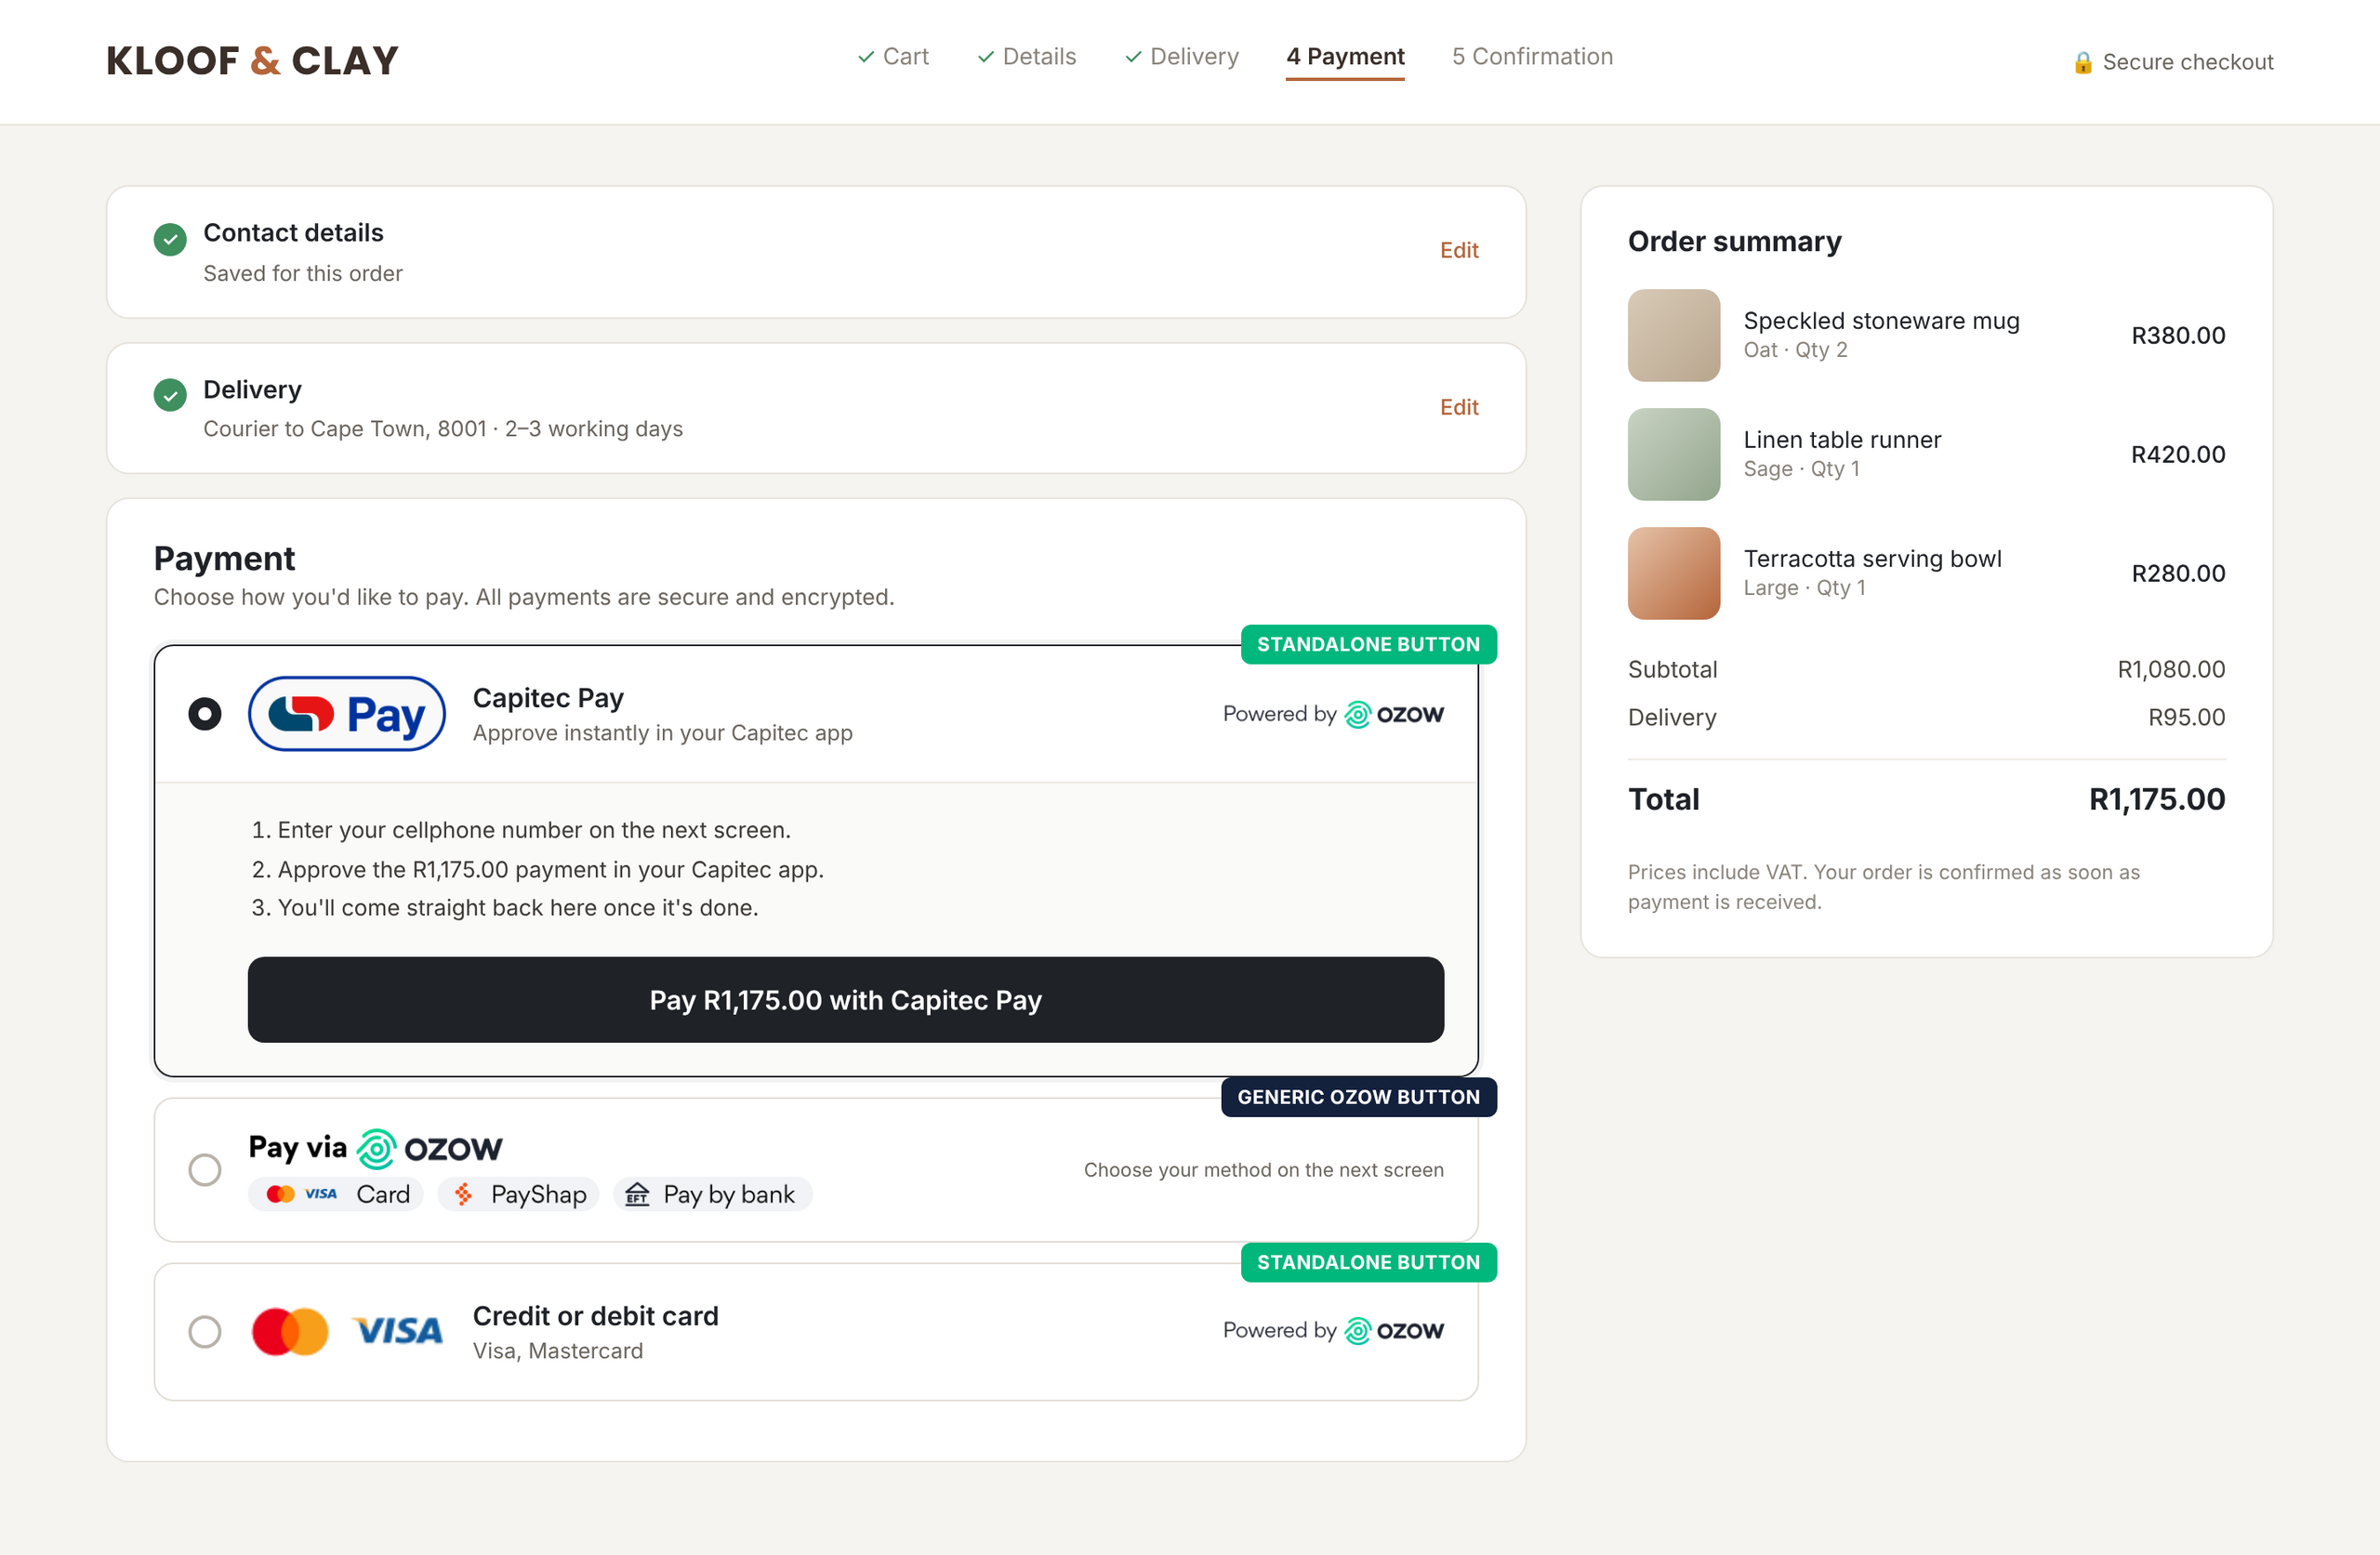Click the 5 Confirmation step

coord(1532,57)
